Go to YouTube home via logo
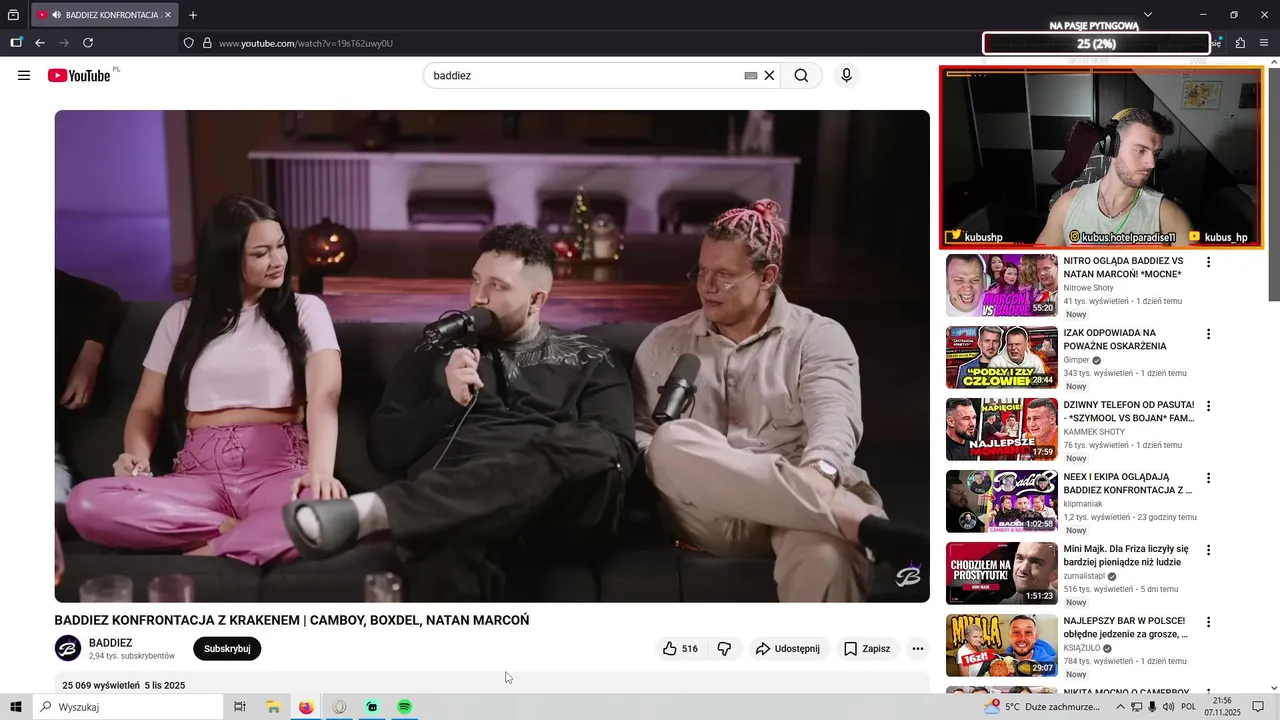Image resolution: width=1280 pixels, height=720 pixels. [x=79, y=75]
